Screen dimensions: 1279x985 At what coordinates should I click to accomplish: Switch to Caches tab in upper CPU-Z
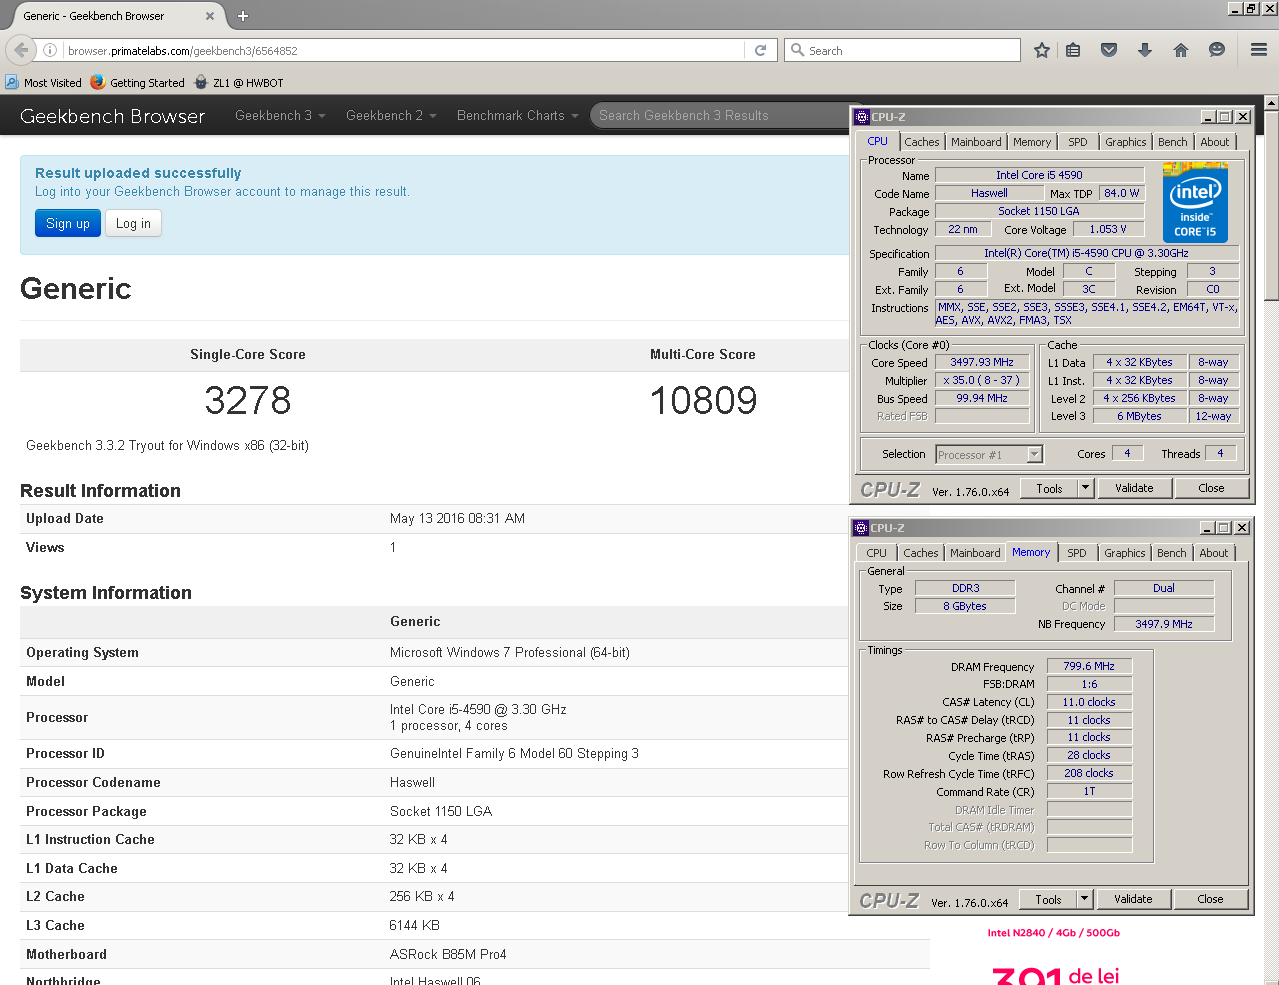[x=922, y=142]
